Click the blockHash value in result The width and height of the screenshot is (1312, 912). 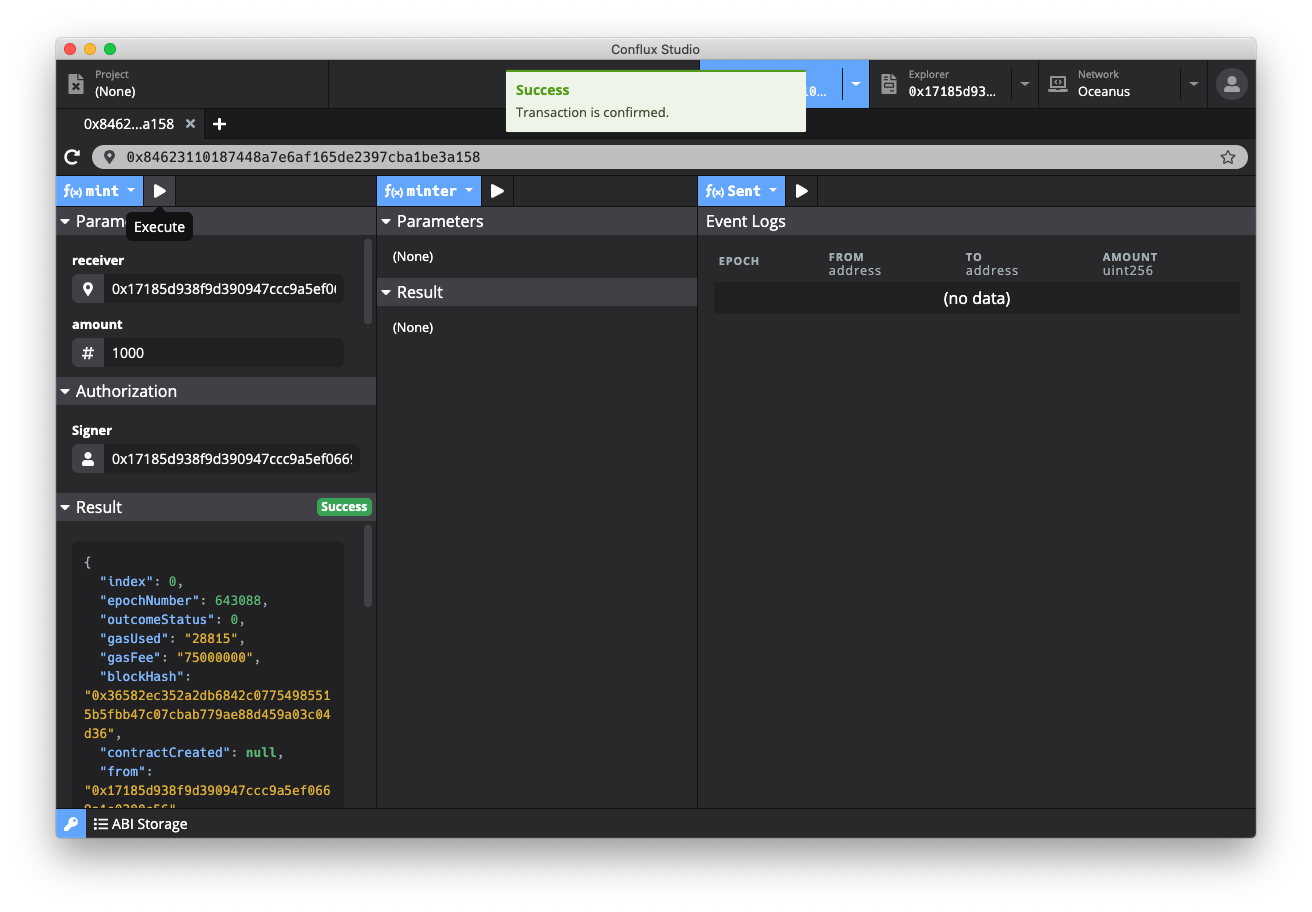point(207,714)
